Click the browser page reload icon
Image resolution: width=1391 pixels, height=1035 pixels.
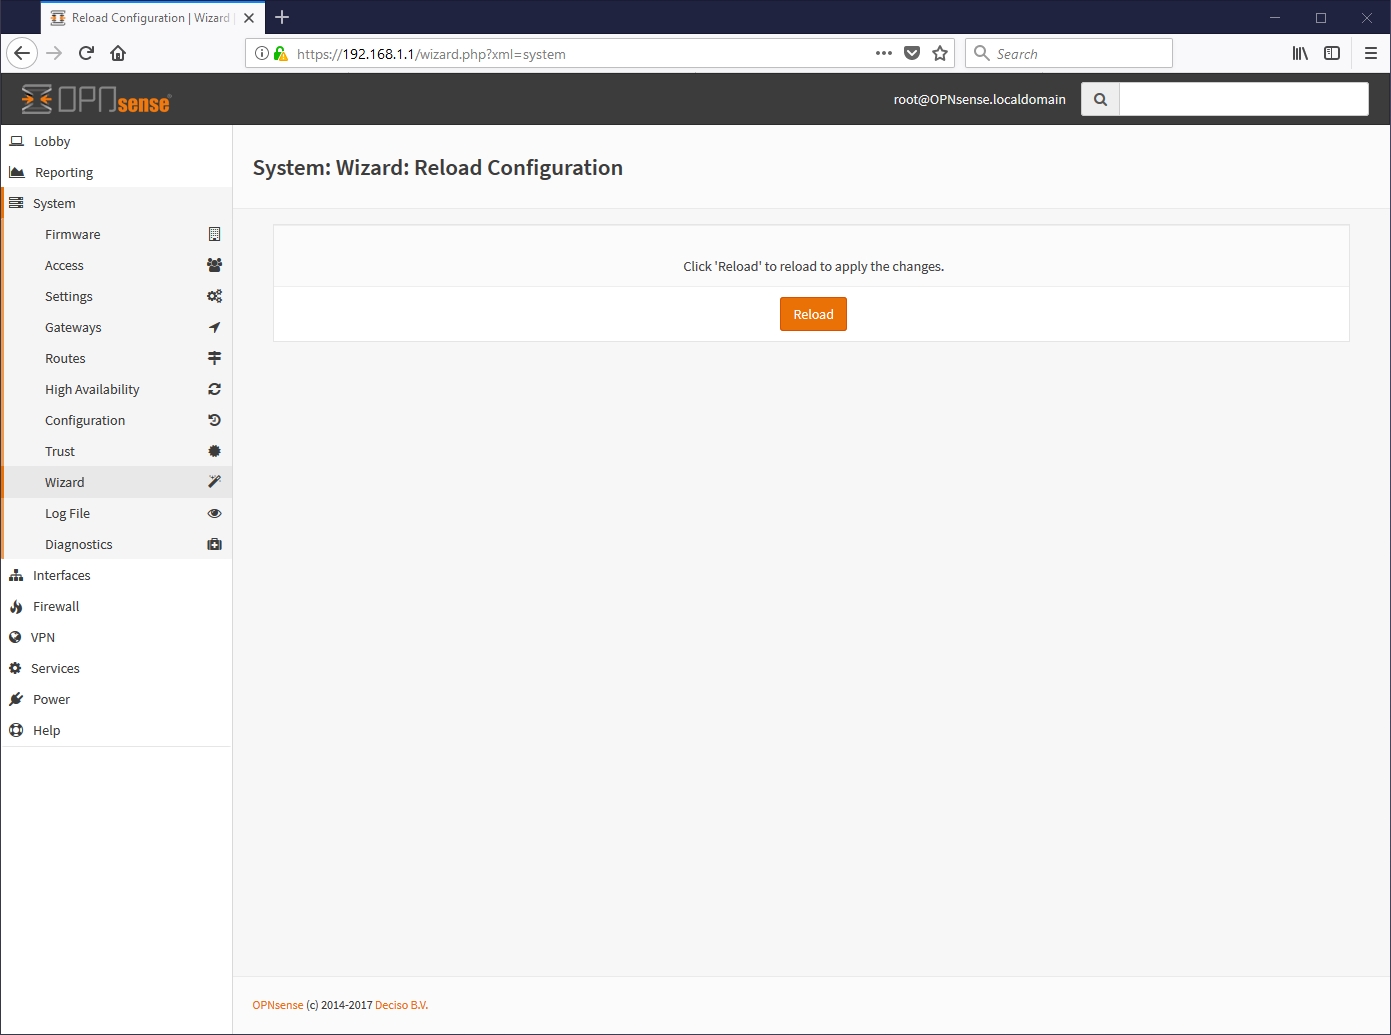[x=86, y=53]
